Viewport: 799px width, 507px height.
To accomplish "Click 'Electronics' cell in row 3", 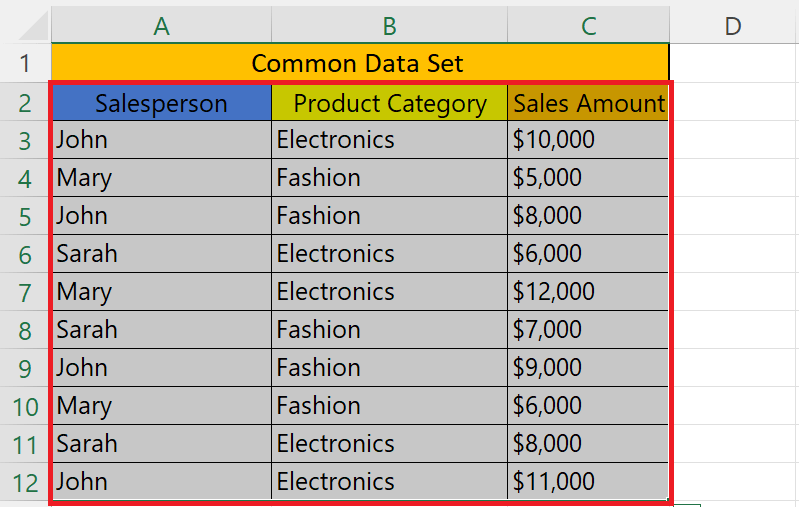I will pyautogui.click(x=389, y=140).
